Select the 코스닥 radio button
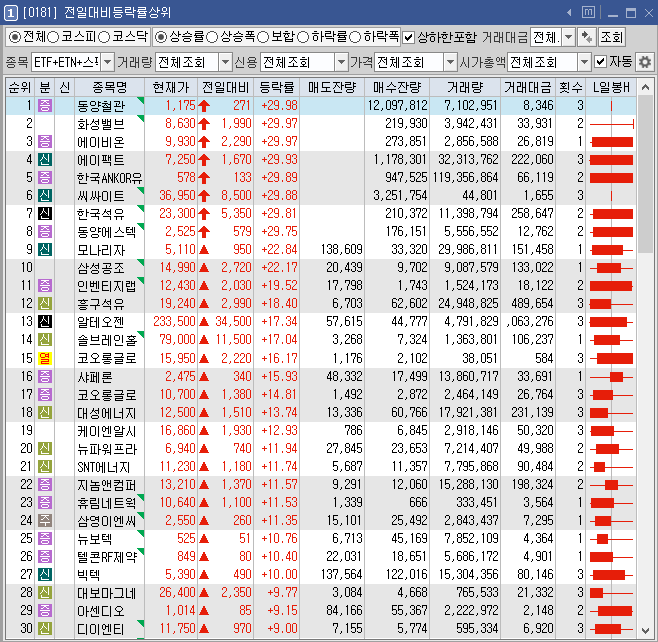 click(x=104, y=37)
